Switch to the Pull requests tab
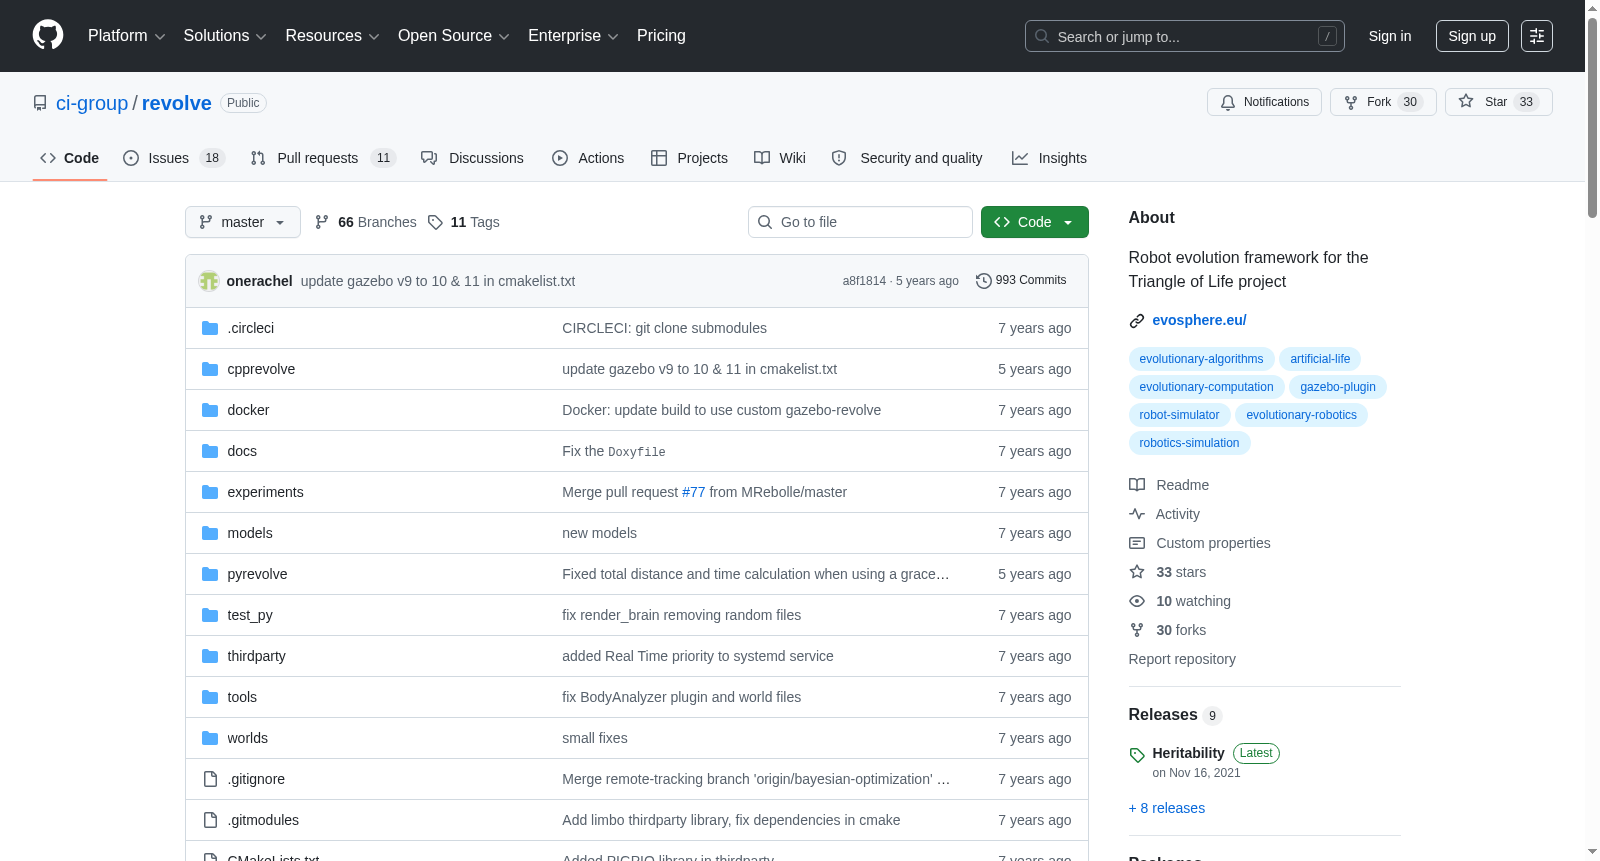Image resolution: width=1600 pixels, height=861 pixels. [323, 158]
